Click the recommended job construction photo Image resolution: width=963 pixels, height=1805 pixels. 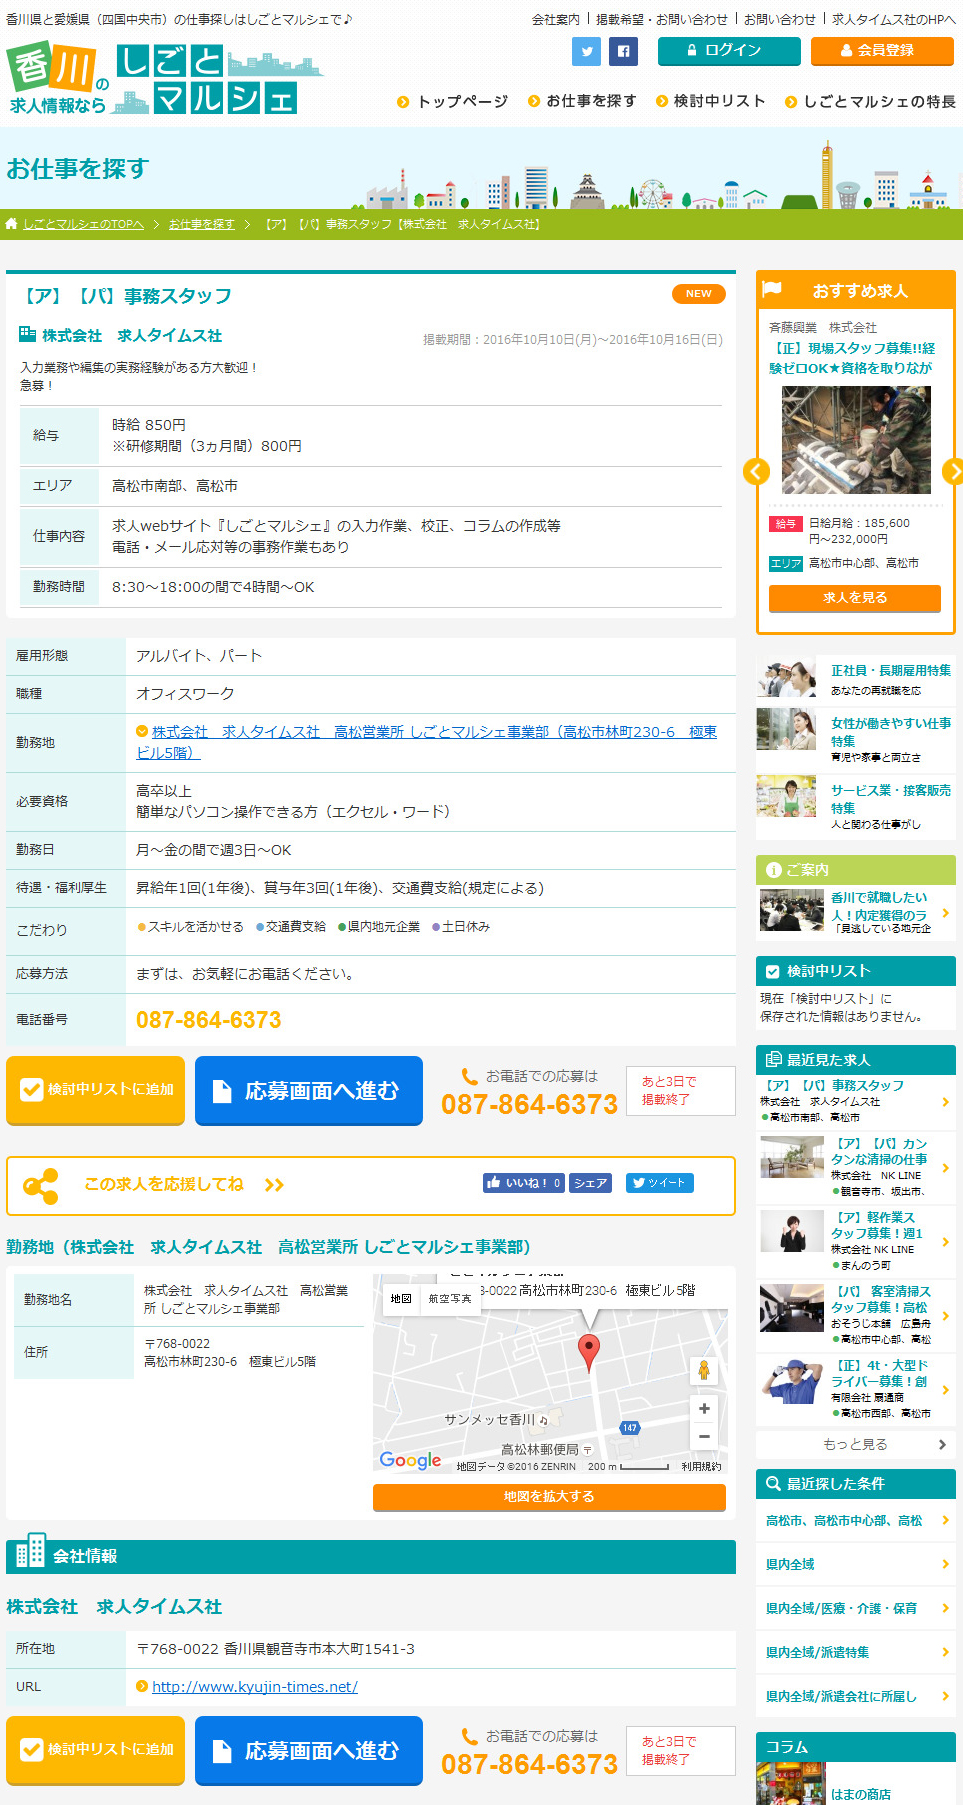tap(856, 440)
